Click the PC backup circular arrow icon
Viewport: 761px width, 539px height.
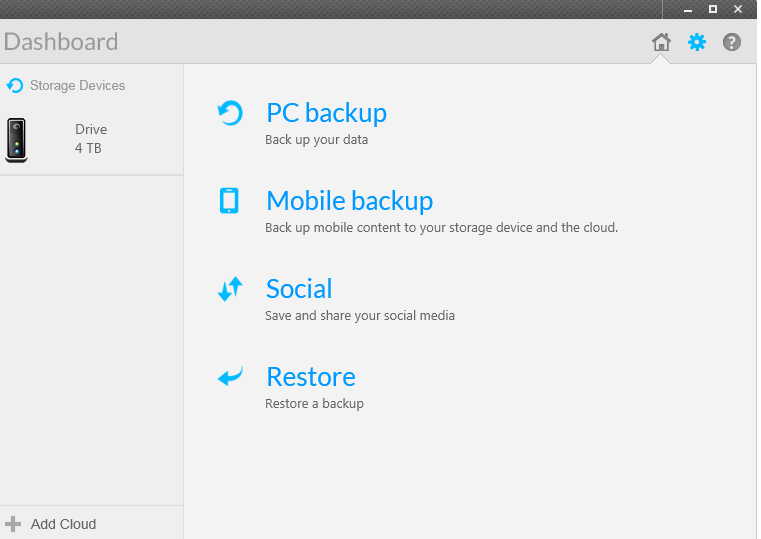click(x=230, y=113)
